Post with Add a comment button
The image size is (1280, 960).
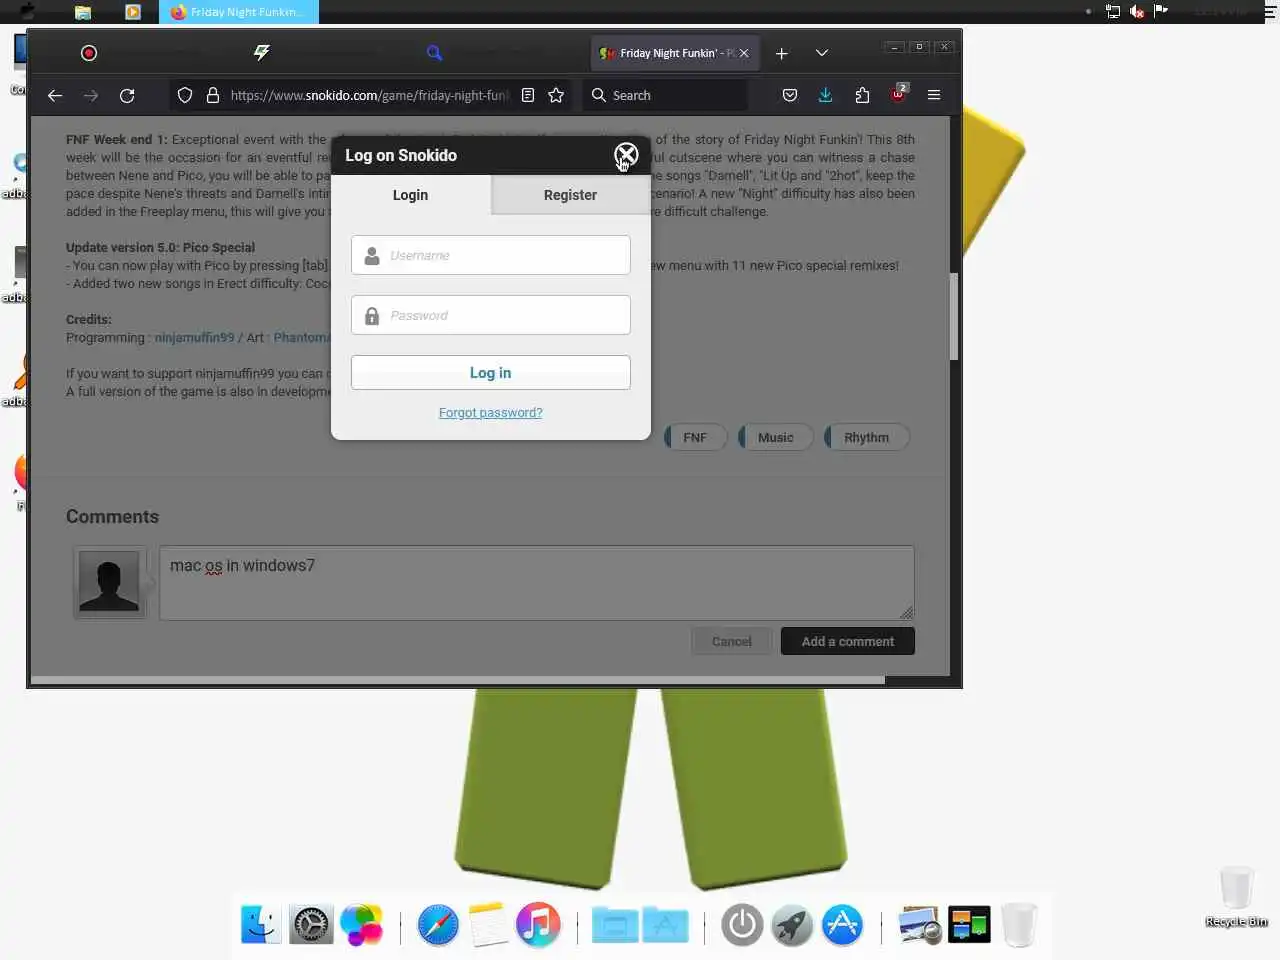(848, 641)
